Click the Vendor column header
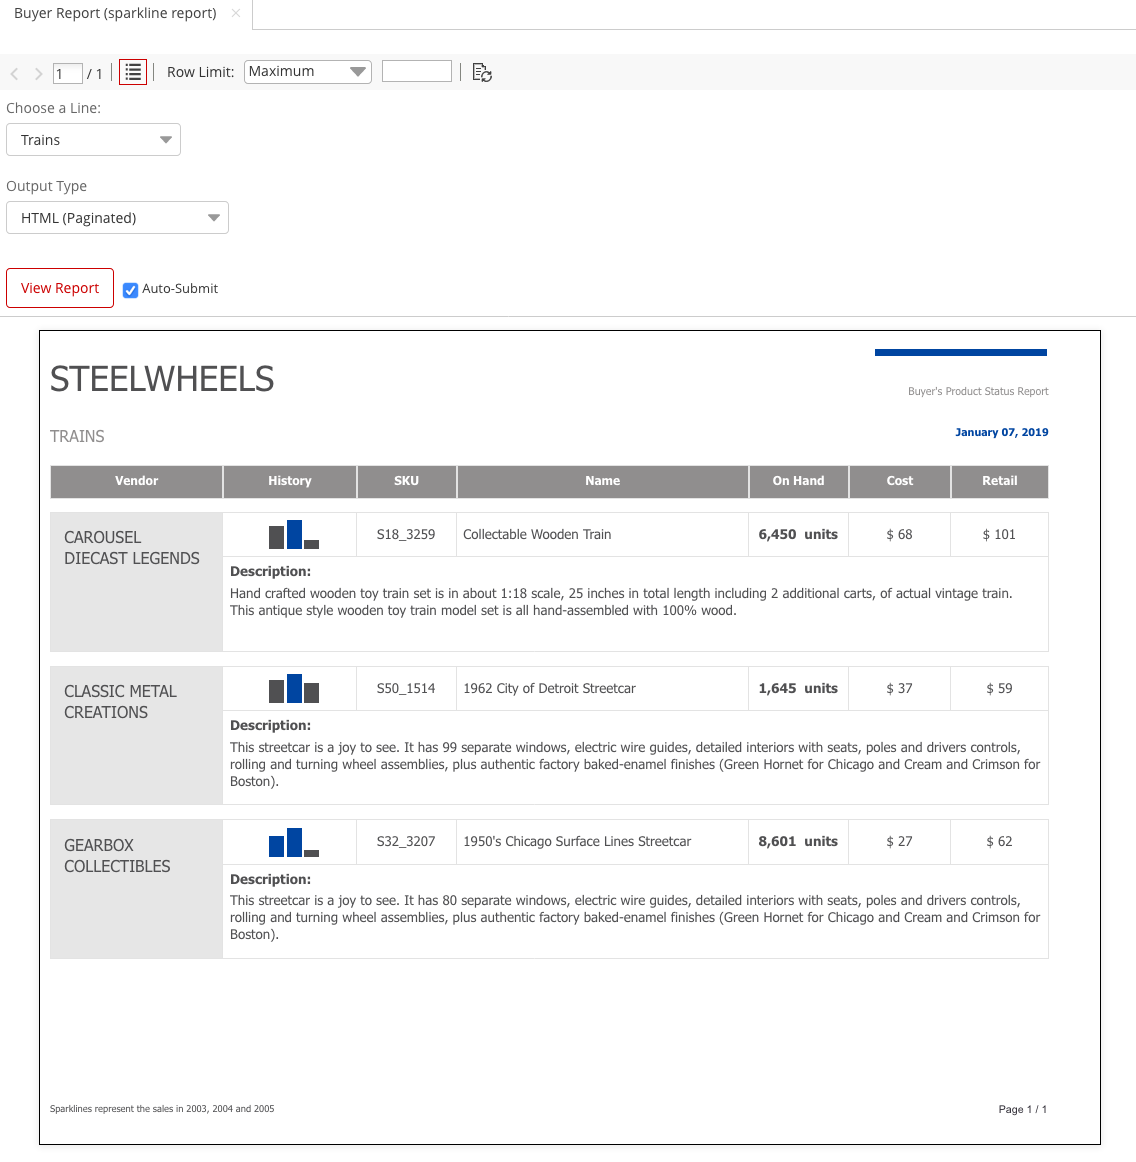This screenshot has width=1136, height=1162. coord(136,481)
